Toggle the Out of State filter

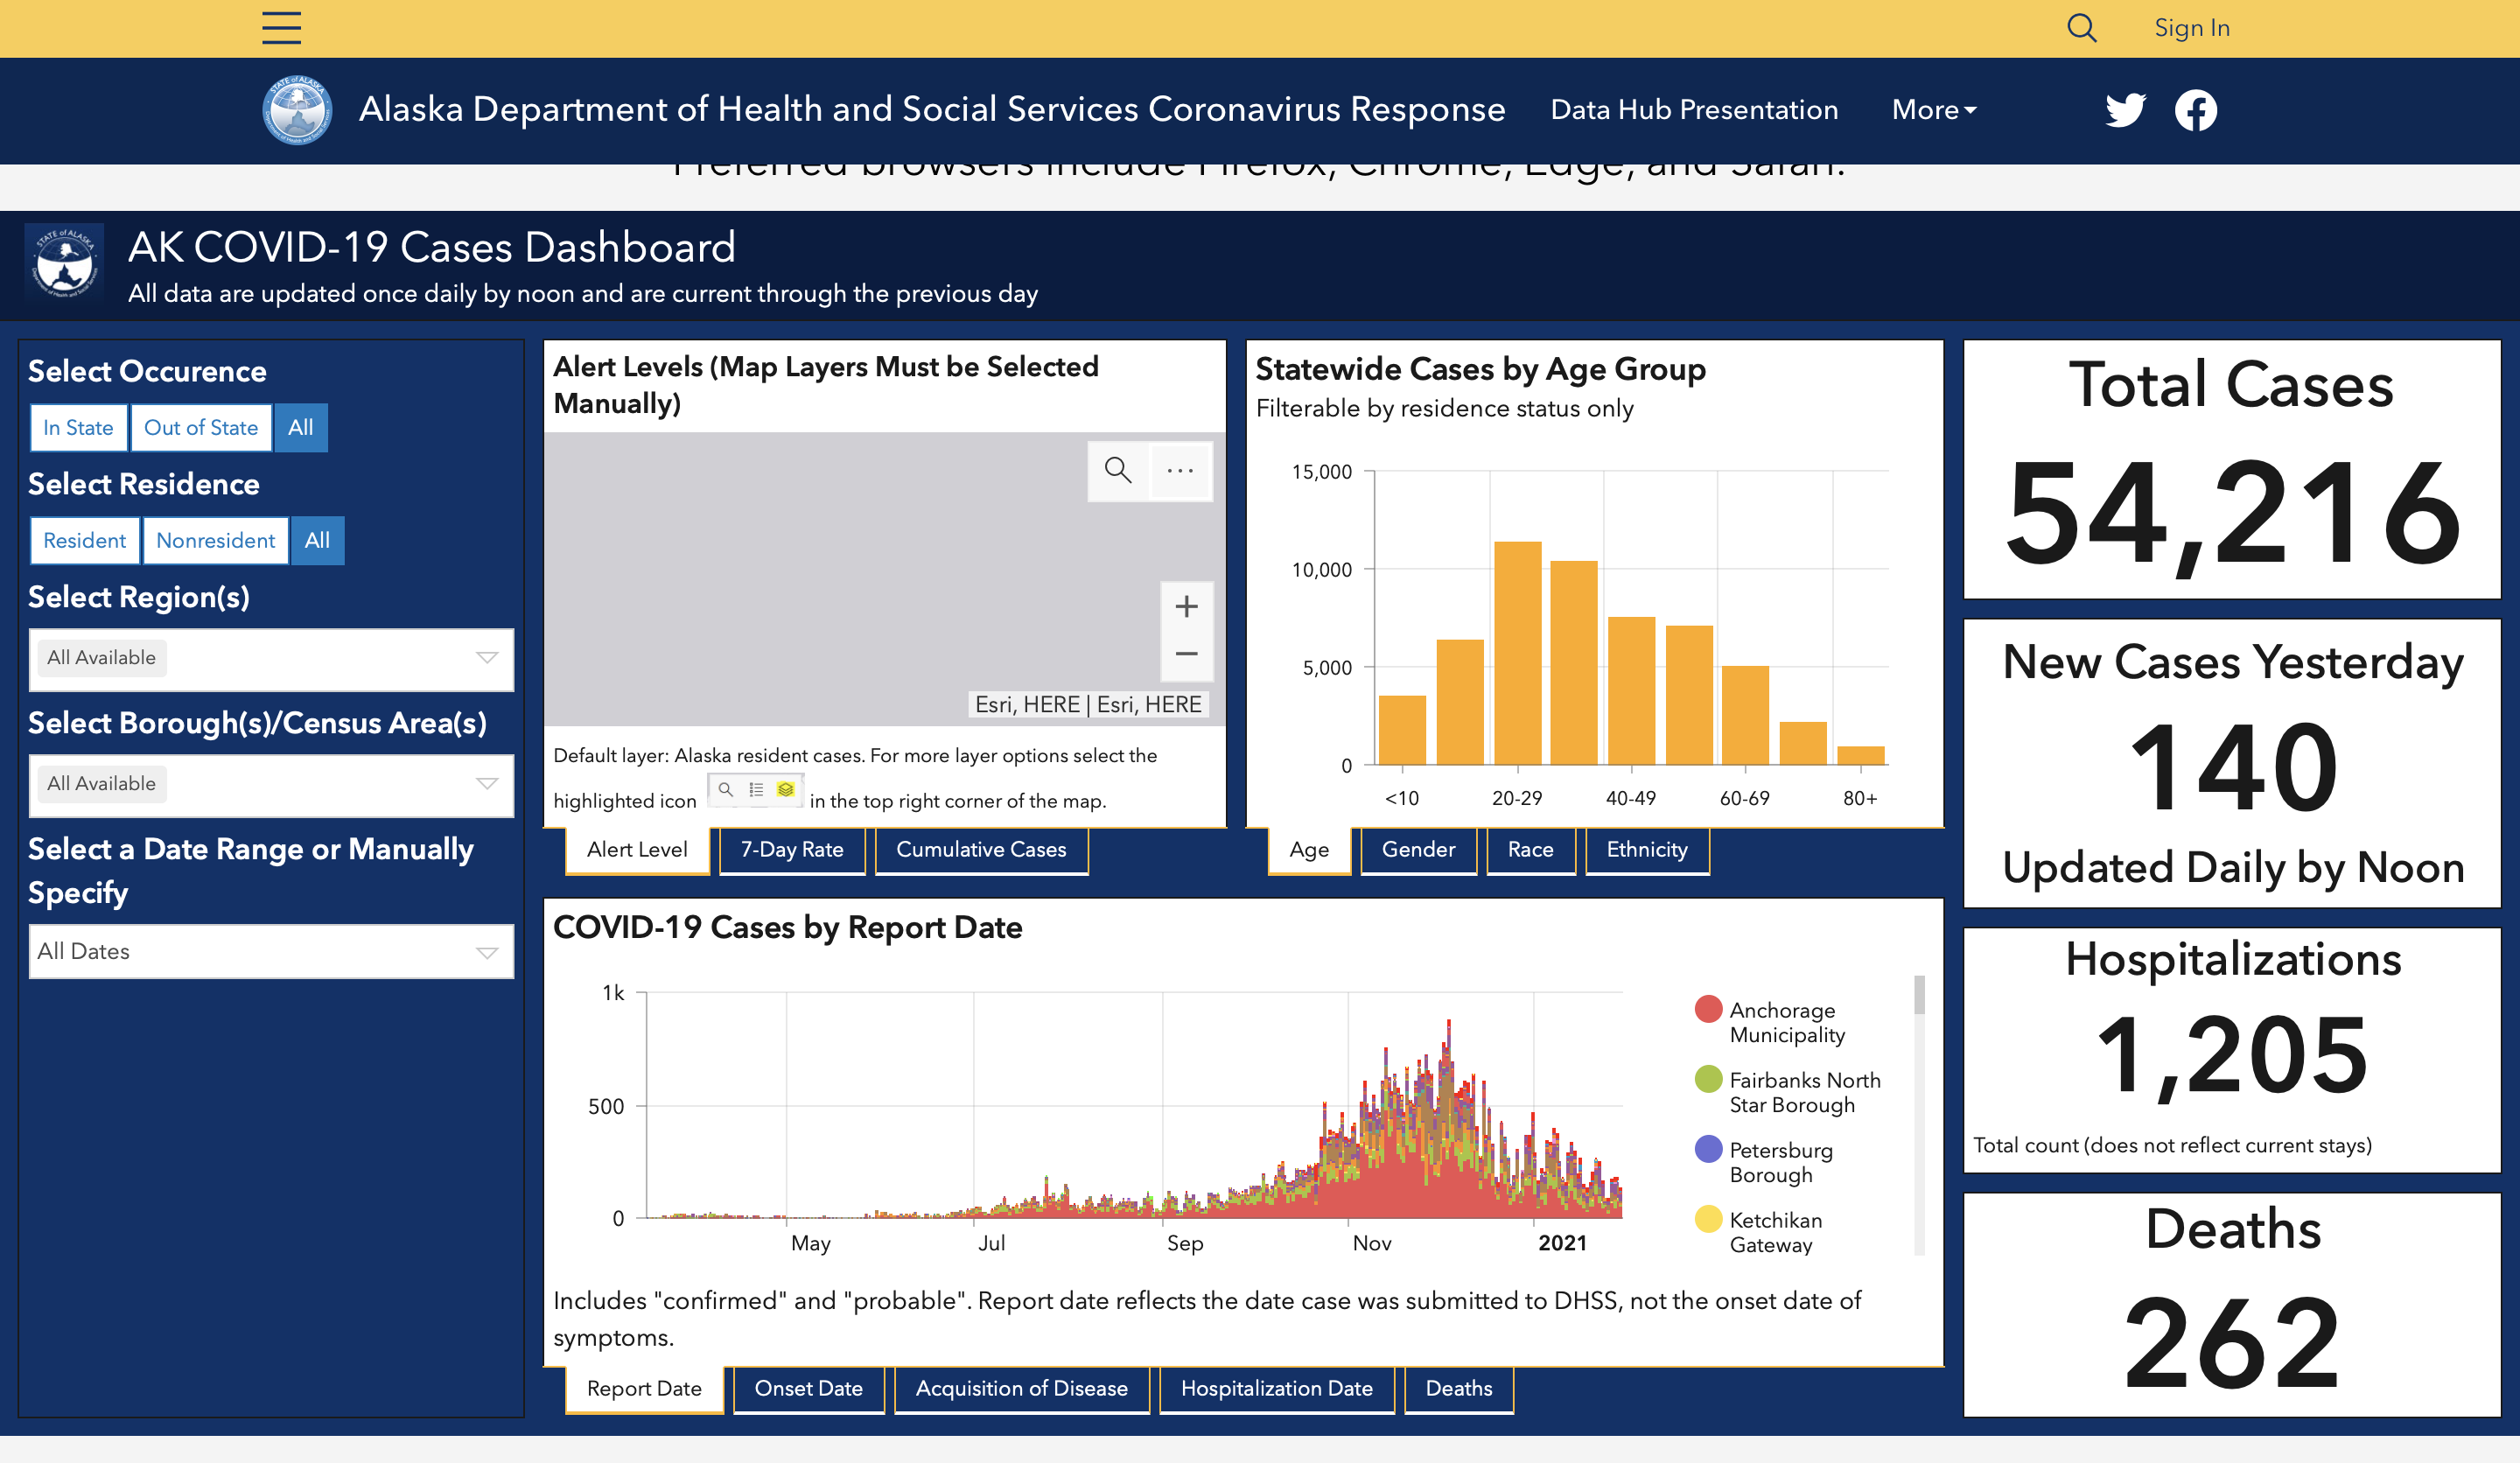click(x=201, y=428)
